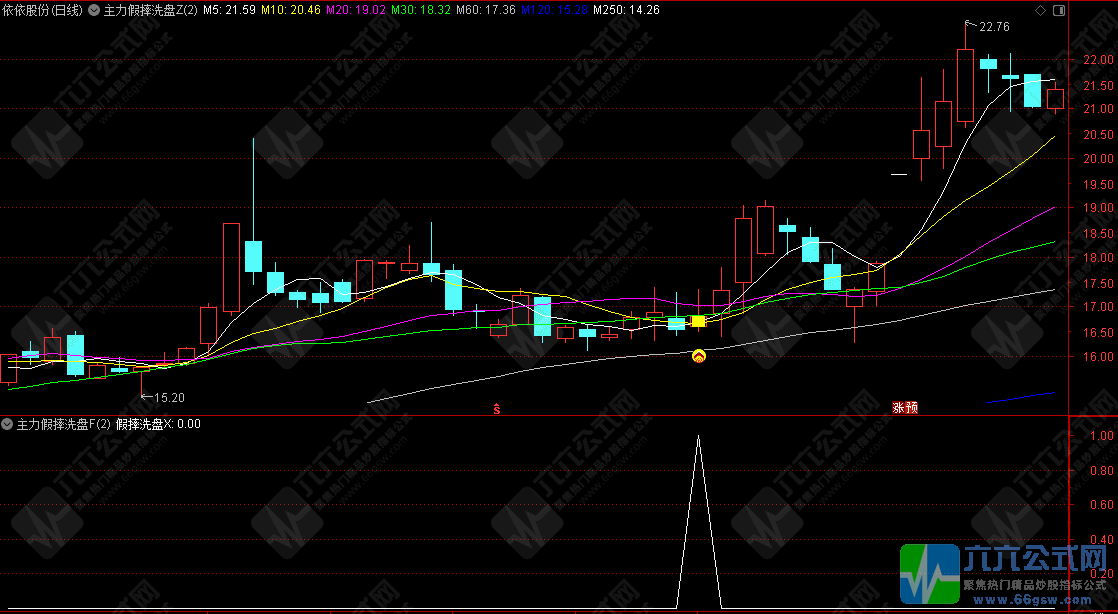The image size is (1118, 614).
Task: Click the 六六公式网 logo icon
Action: tap(929, 574)
